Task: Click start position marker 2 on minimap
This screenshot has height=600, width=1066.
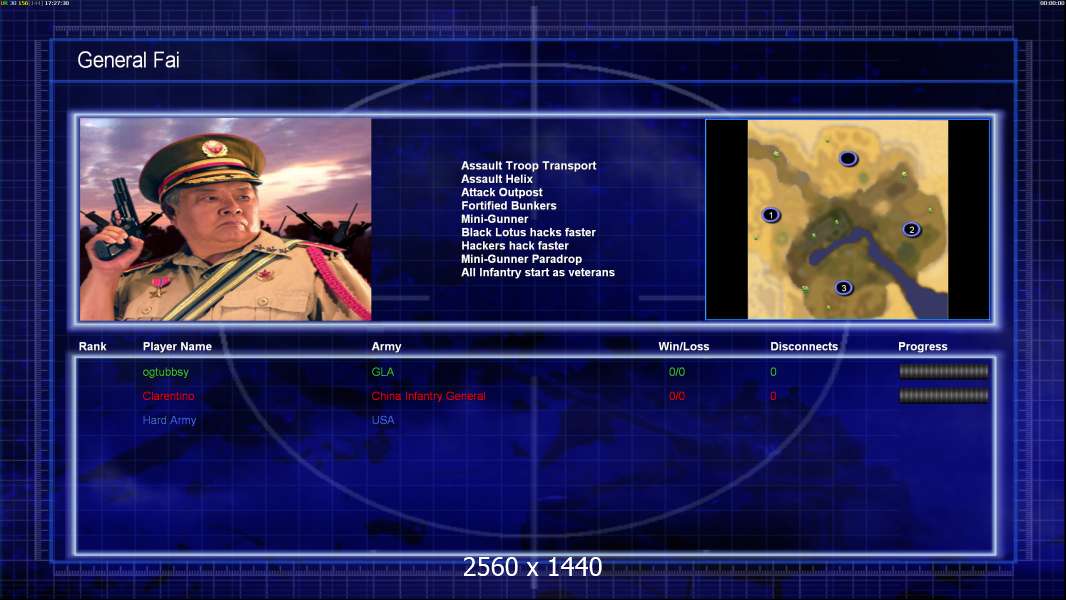Action: (x=912, y=230)
